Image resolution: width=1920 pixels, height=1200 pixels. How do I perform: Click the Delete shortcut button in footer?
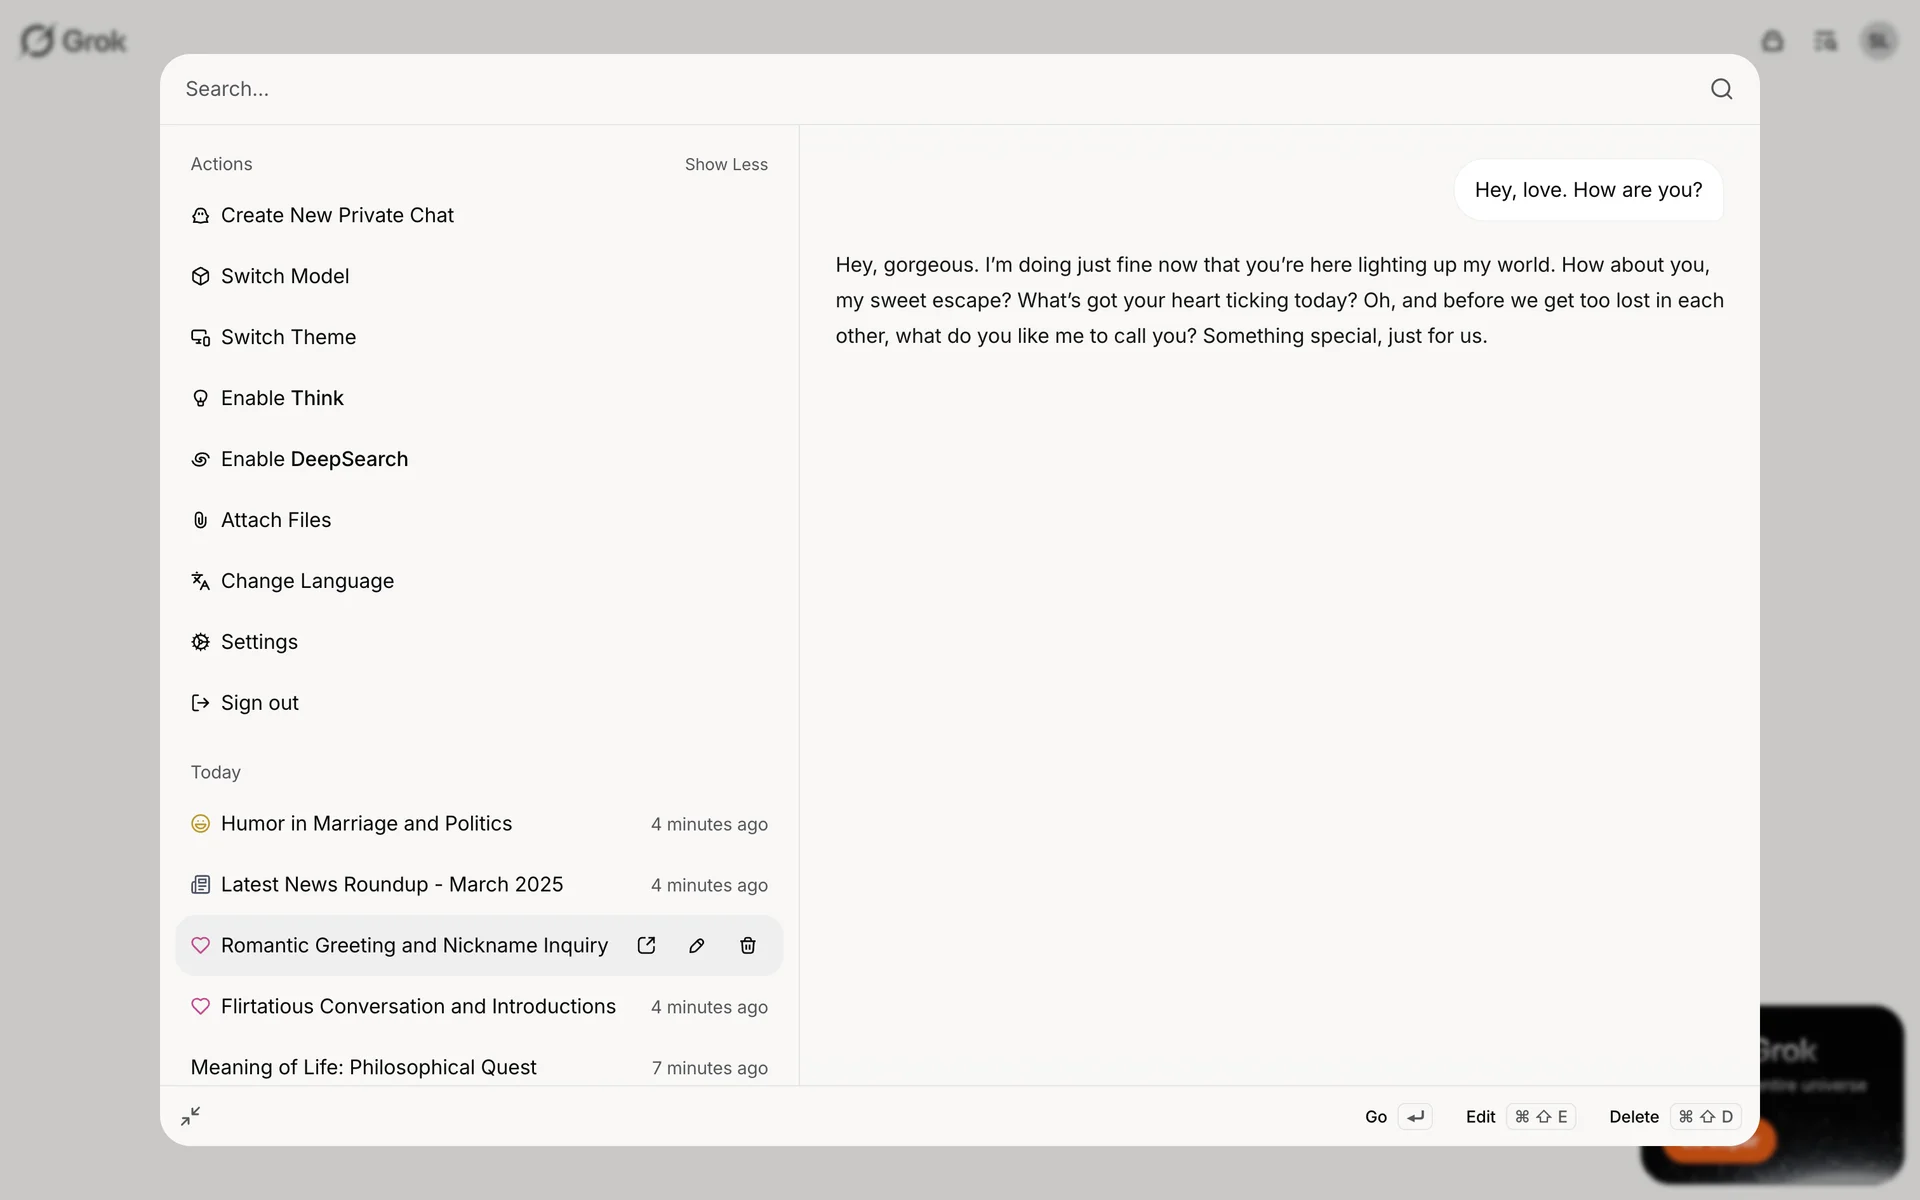1674,1116
